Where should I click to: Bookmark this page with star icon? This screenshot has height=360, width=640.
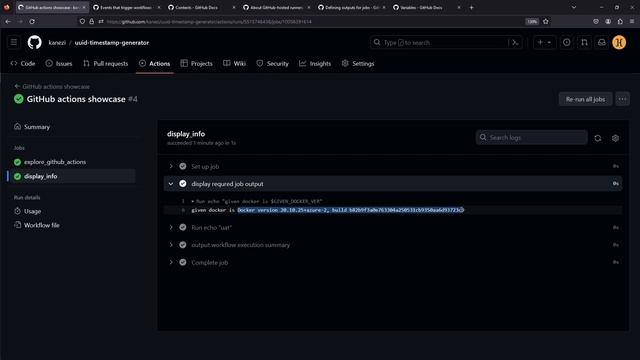(546, 21)
